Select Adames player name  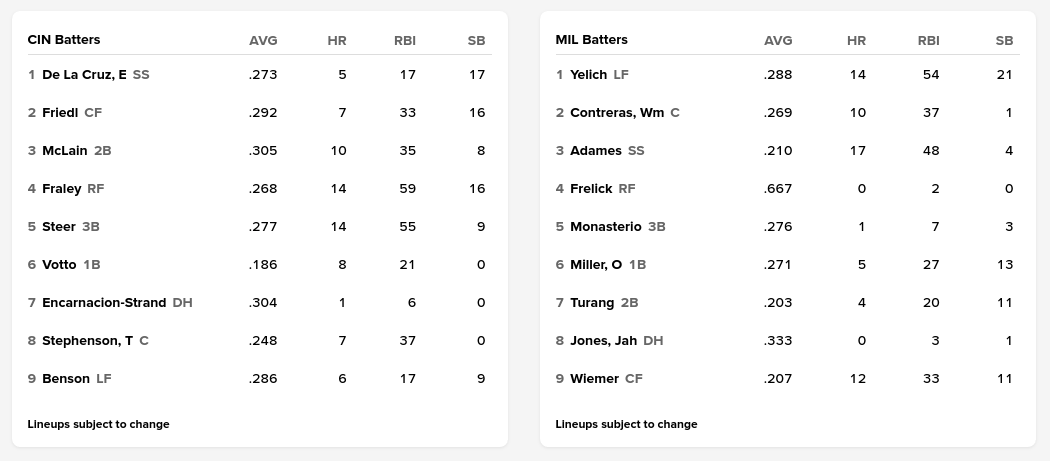coord(595,151)
